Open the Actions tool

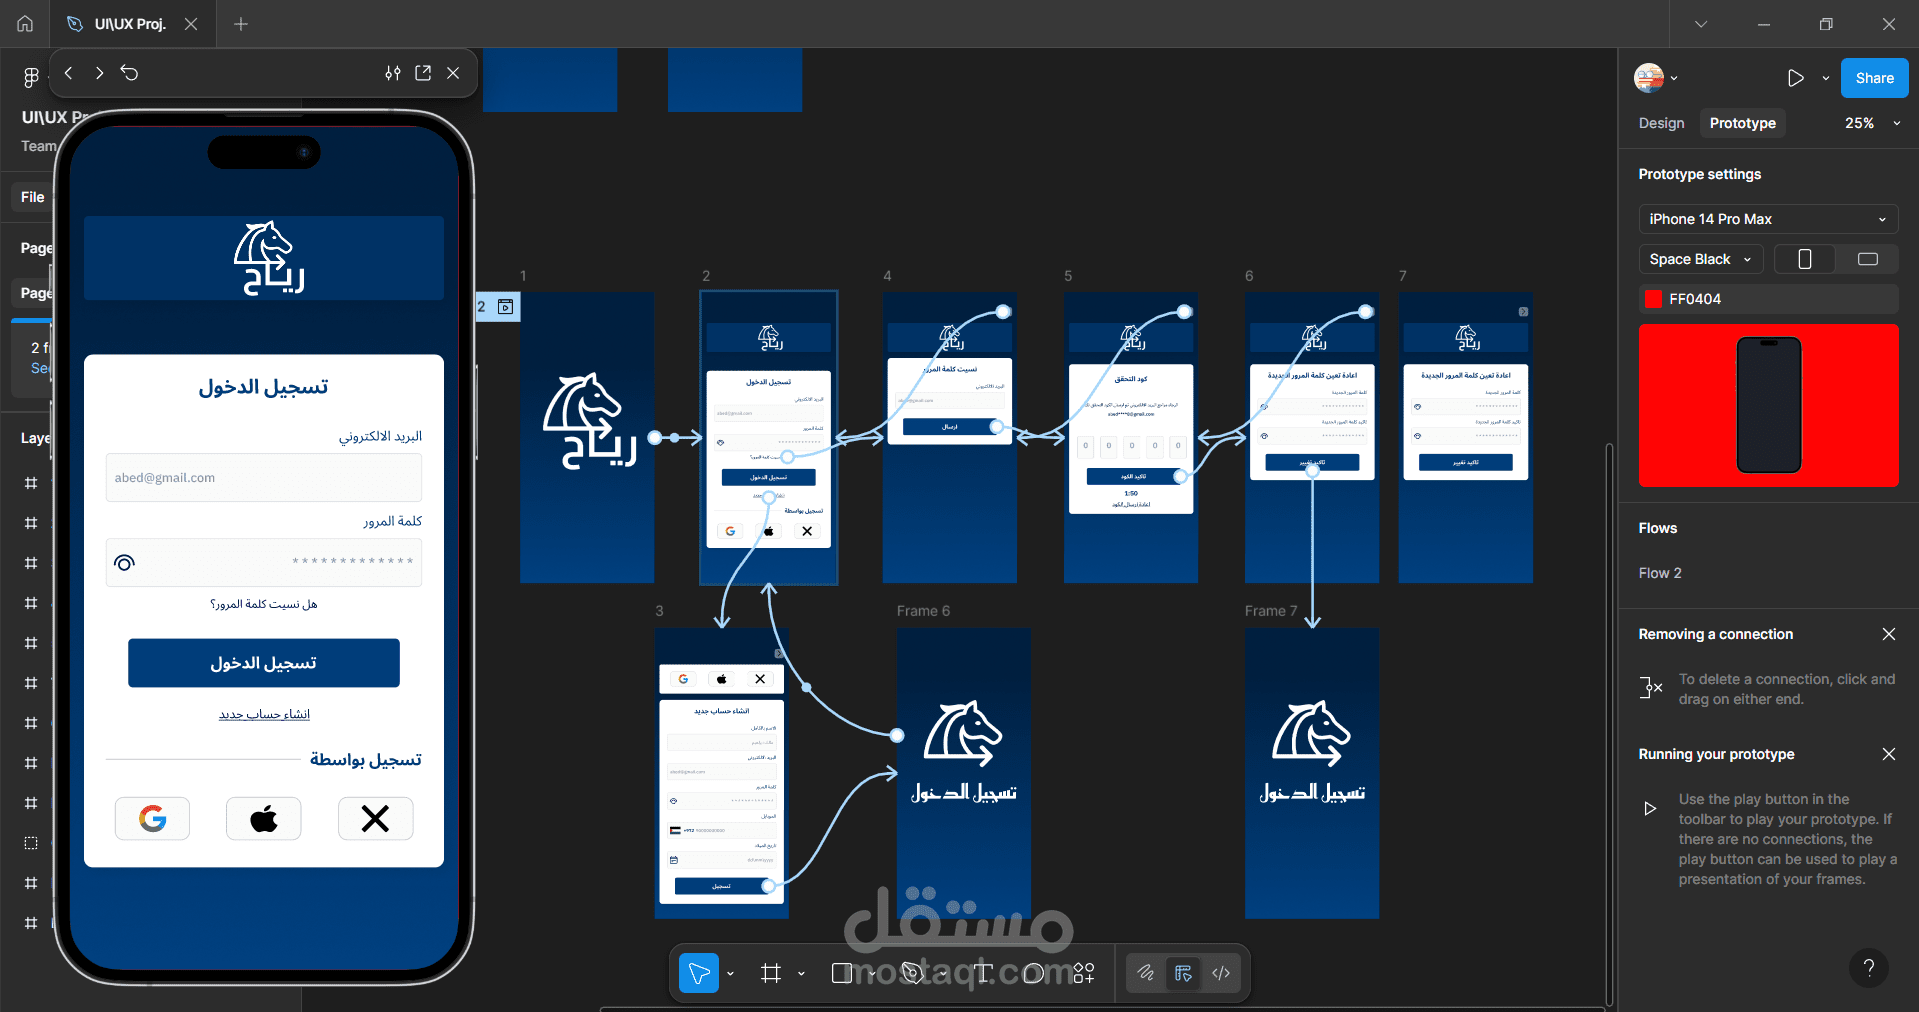1084,973
